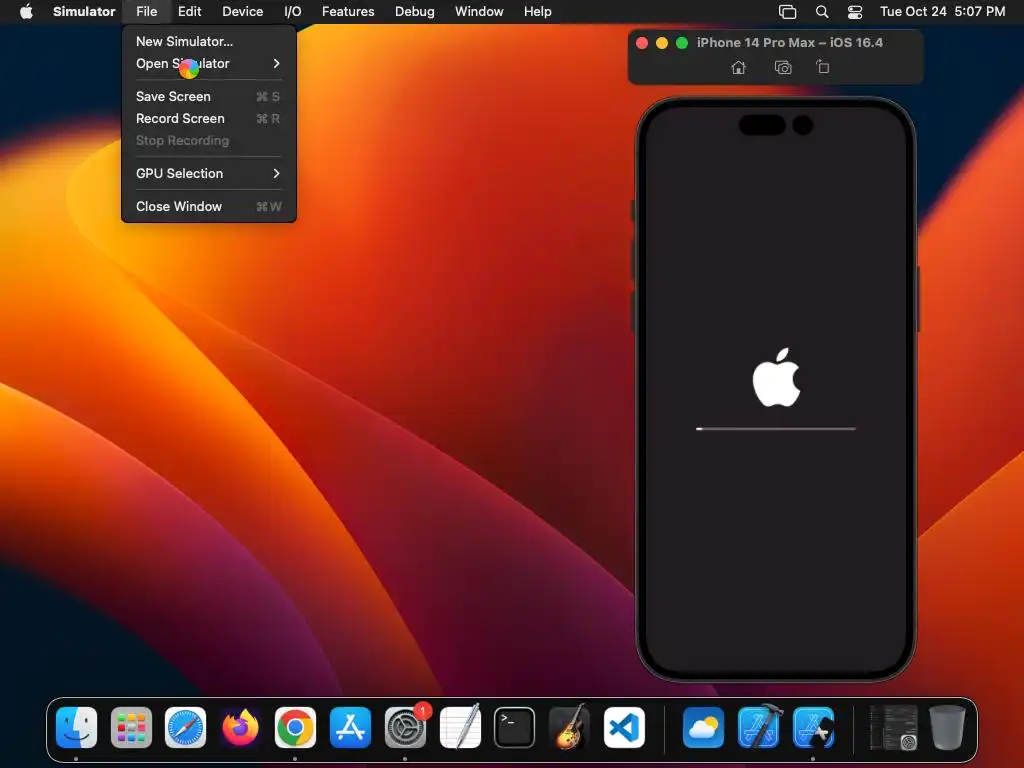Viewport: 1024px width, 768px height.
Task: Open the Help menu
Action: (537, 11)
